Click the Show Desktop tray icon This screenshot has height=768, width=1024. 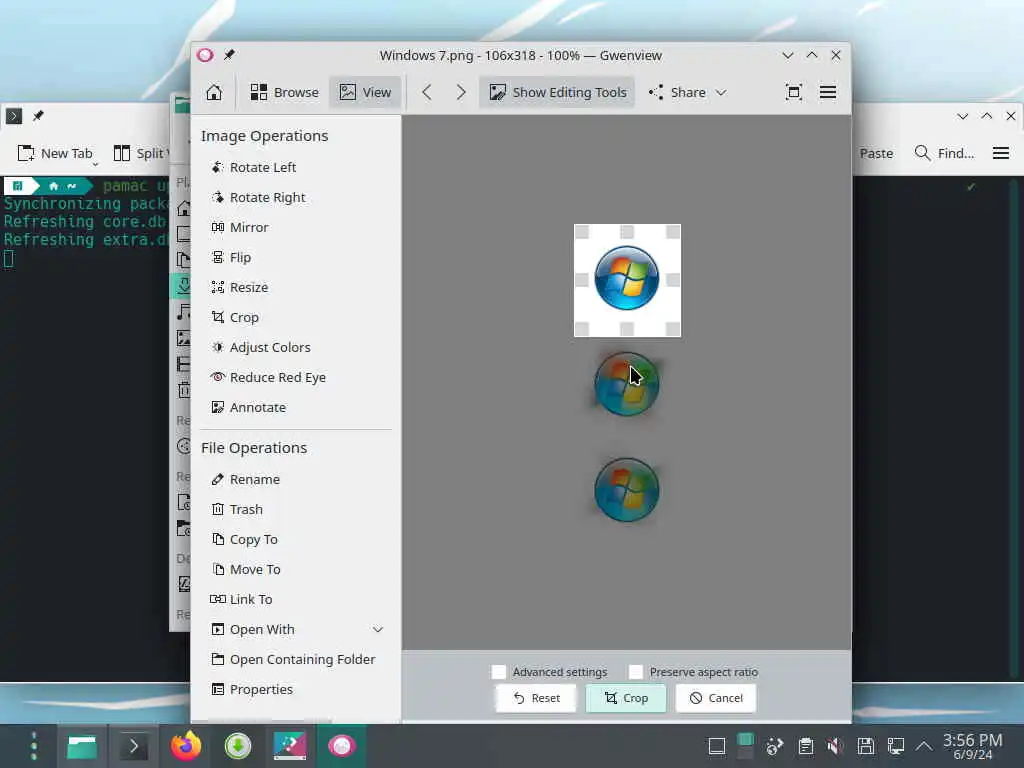(717, 746)
